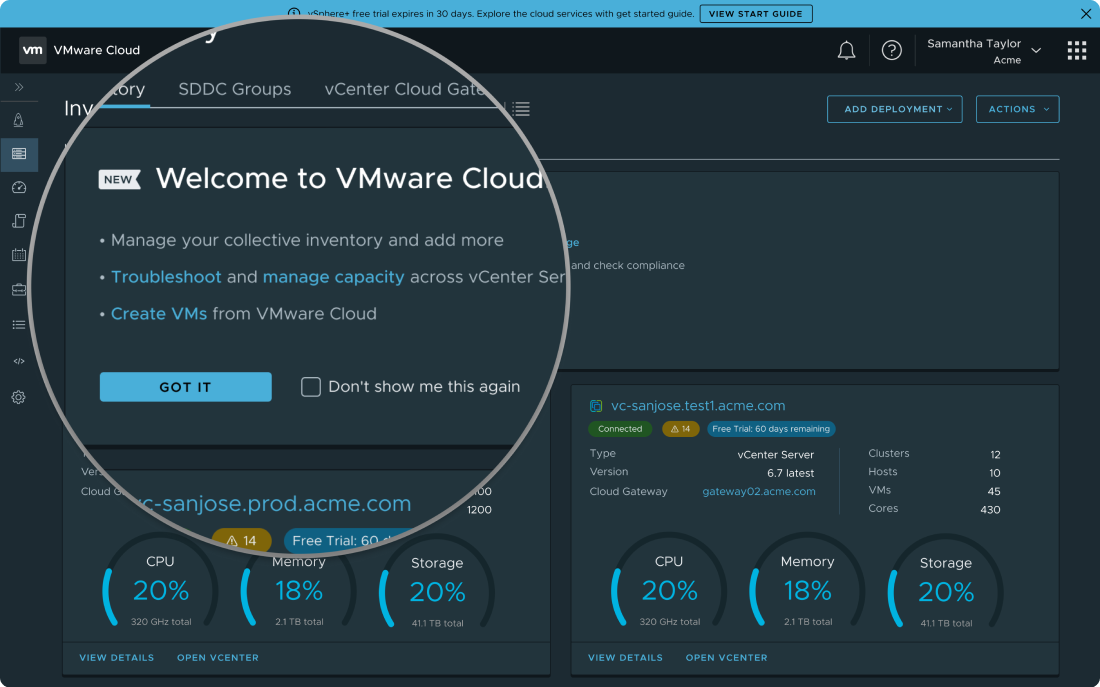The height and width of the screenshot is (687, 1100).
Task: Click Free Trial: 60 days remaining badge
Action: click(x=771, y=429)
